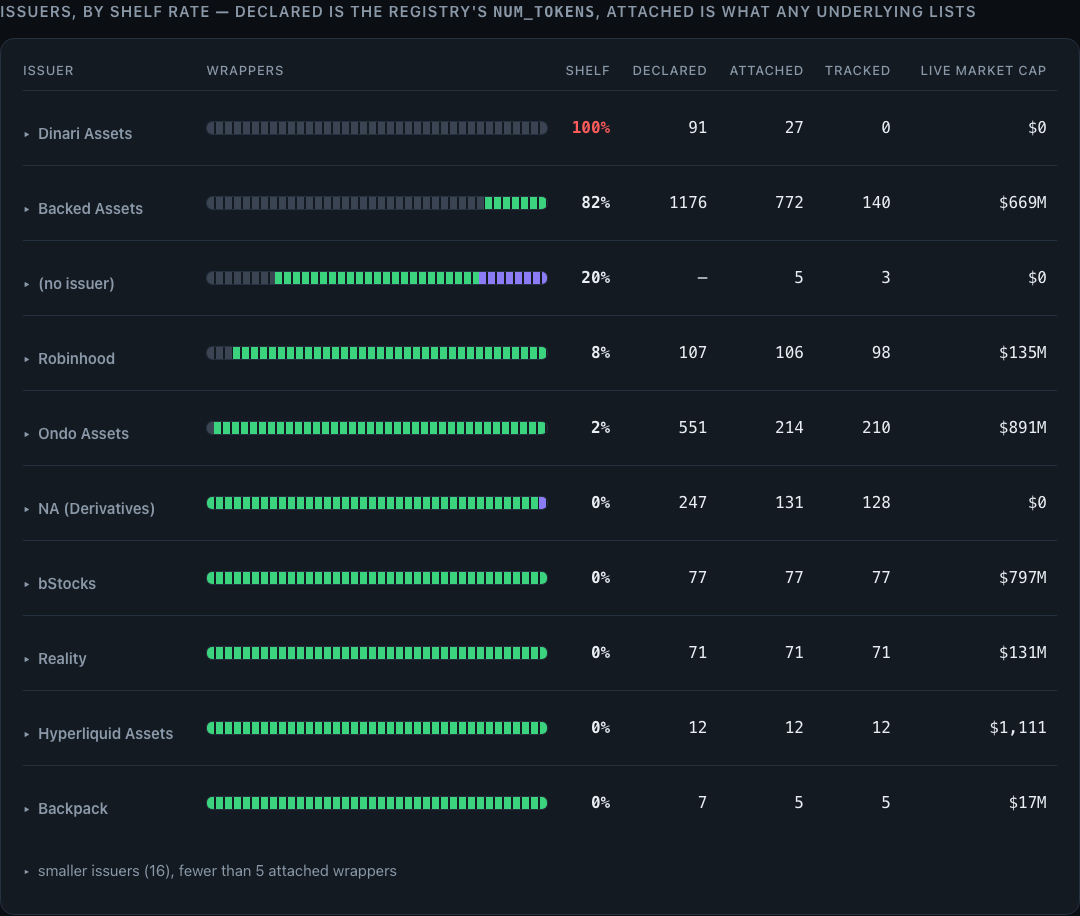
Task: Expand the Backpack issuer row
Action: coord(27,810)
